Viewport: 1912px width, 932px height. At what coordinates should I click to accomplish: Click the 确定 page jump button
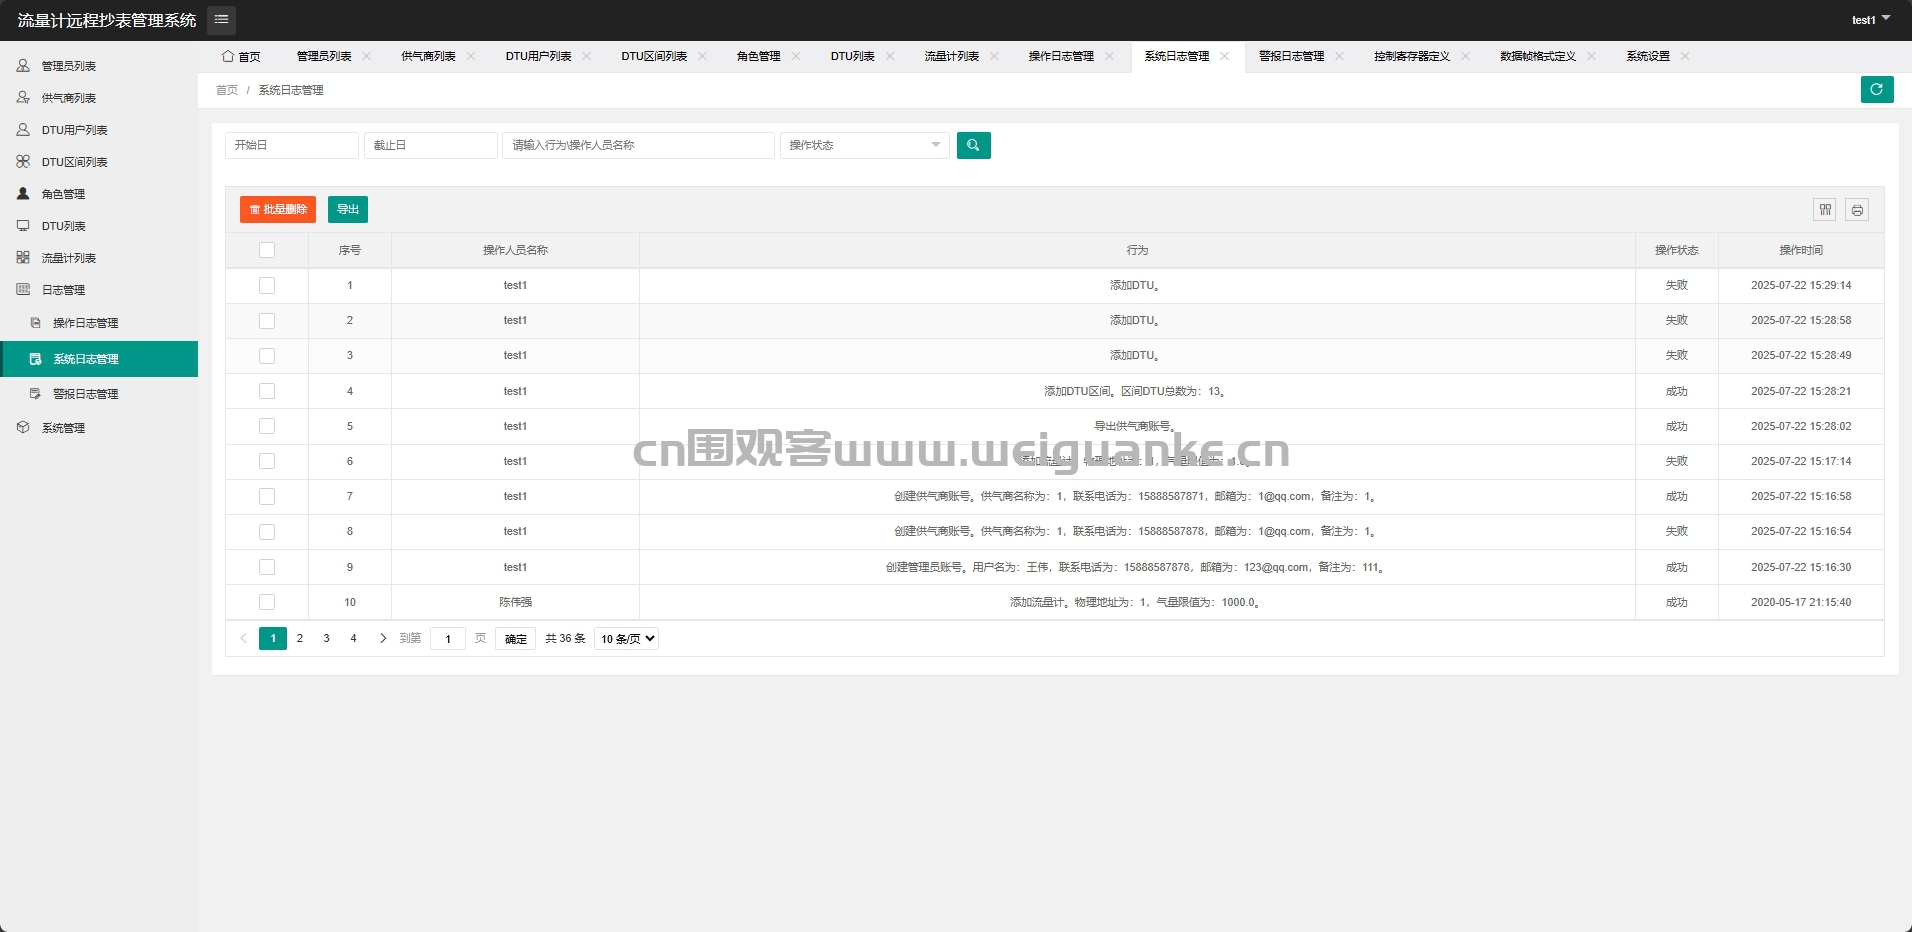pyautogui.click(x=516, y=638)
